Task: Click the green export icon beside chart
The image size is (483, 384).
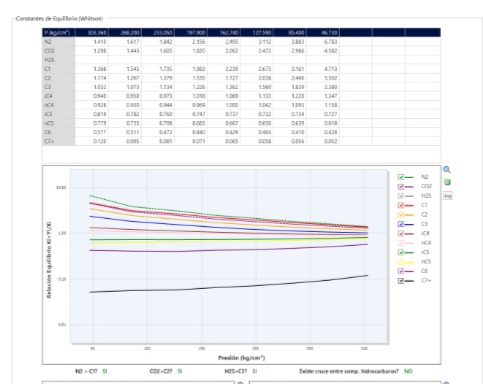Action: pos(447,182)
